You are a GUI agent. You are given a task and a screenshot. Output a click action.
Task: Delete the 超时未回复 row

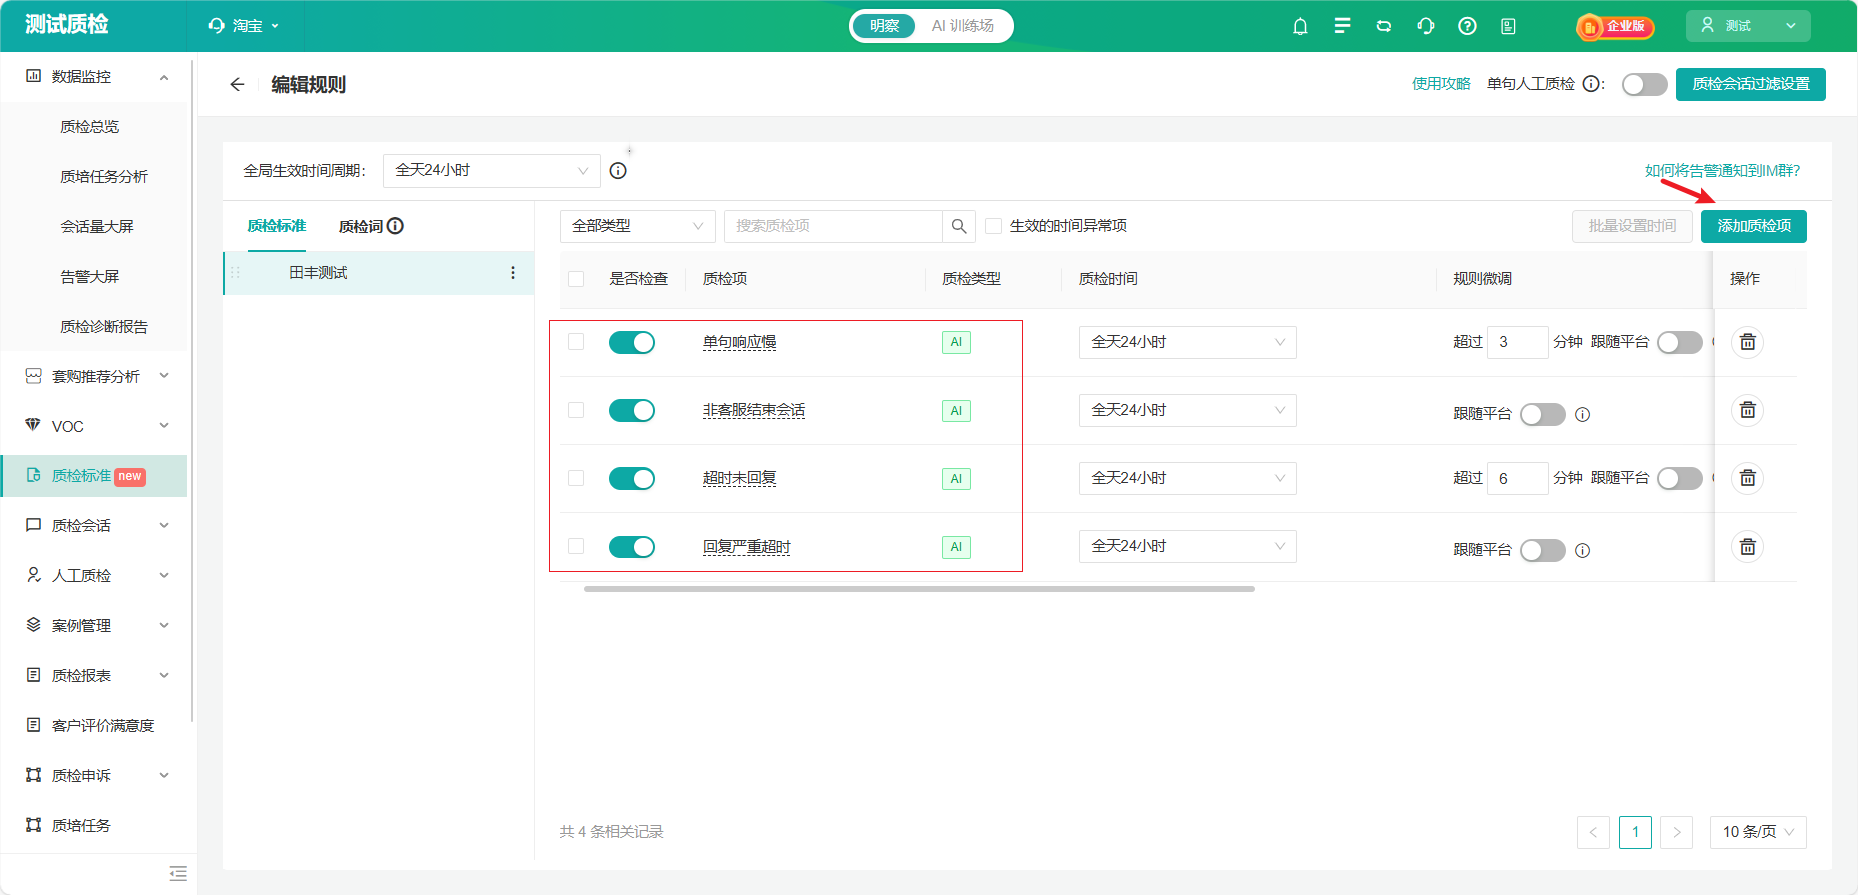(1747, 478)
